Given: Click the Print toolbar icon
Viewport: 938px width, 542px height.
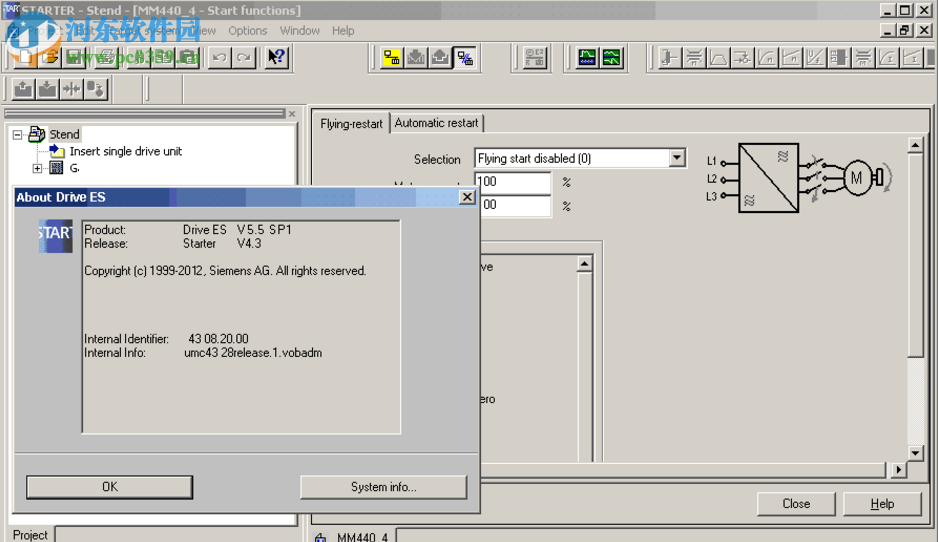Looking at the screenshot, I should [x=105, y=57].
